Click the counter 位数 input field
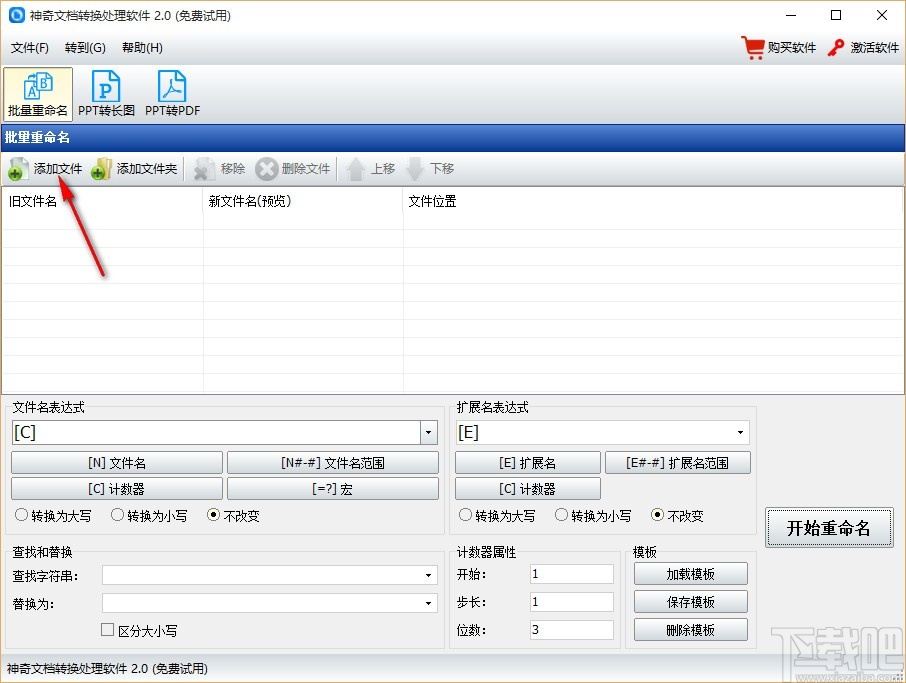The height and width of the screenshot is (683, 906). (571, 629)
